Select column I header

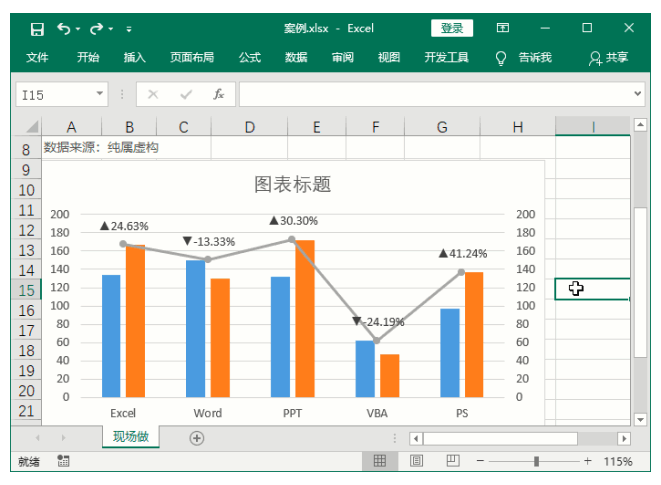593,127
